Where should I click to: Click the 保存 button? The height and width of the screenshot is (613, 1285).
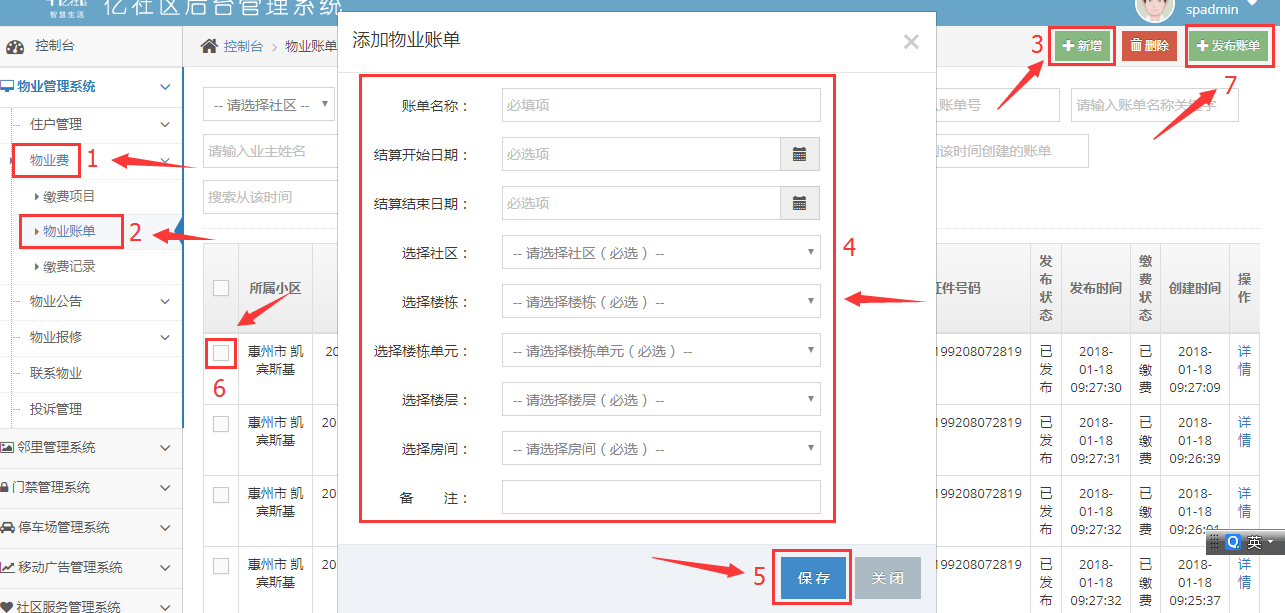813,578
